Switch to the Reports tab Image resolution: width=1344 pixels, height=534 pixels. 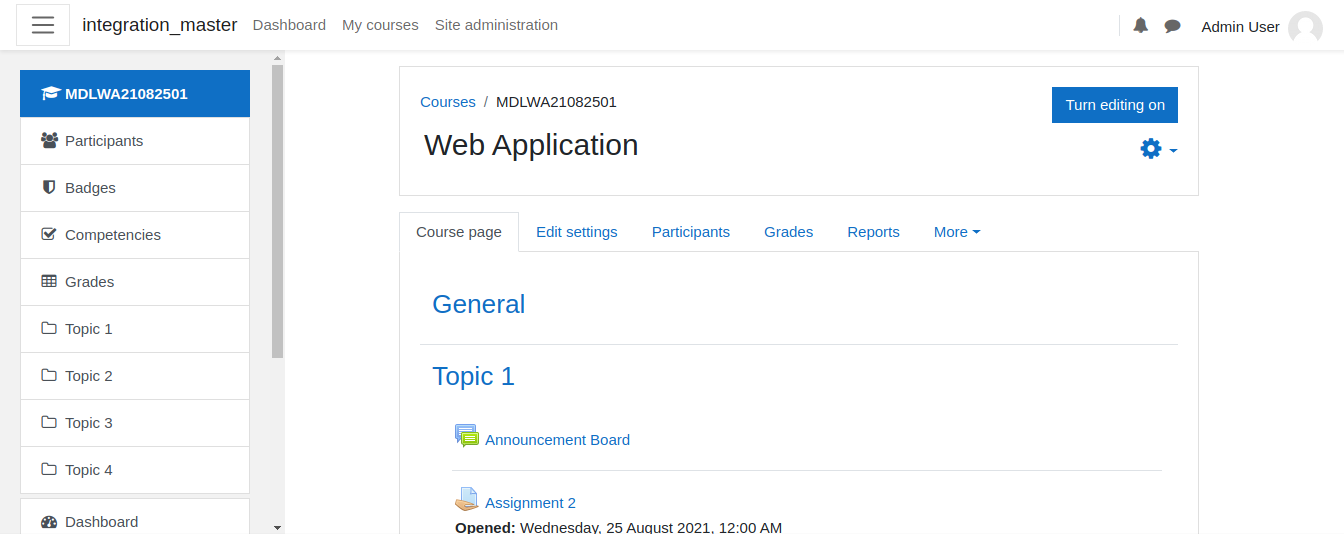pyautogui.click(x=874, y=232)
